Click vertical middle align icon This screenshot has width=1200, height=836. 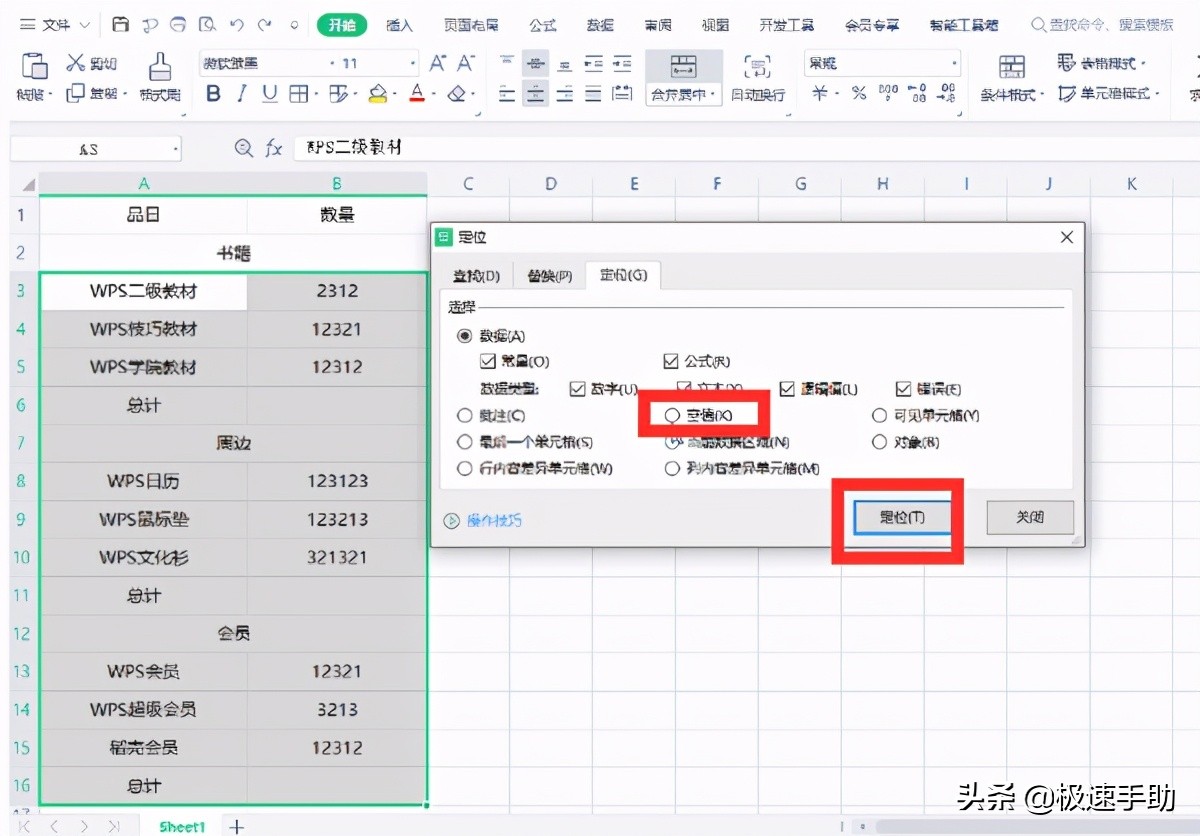pyautogui.click(x=536, y=64)
